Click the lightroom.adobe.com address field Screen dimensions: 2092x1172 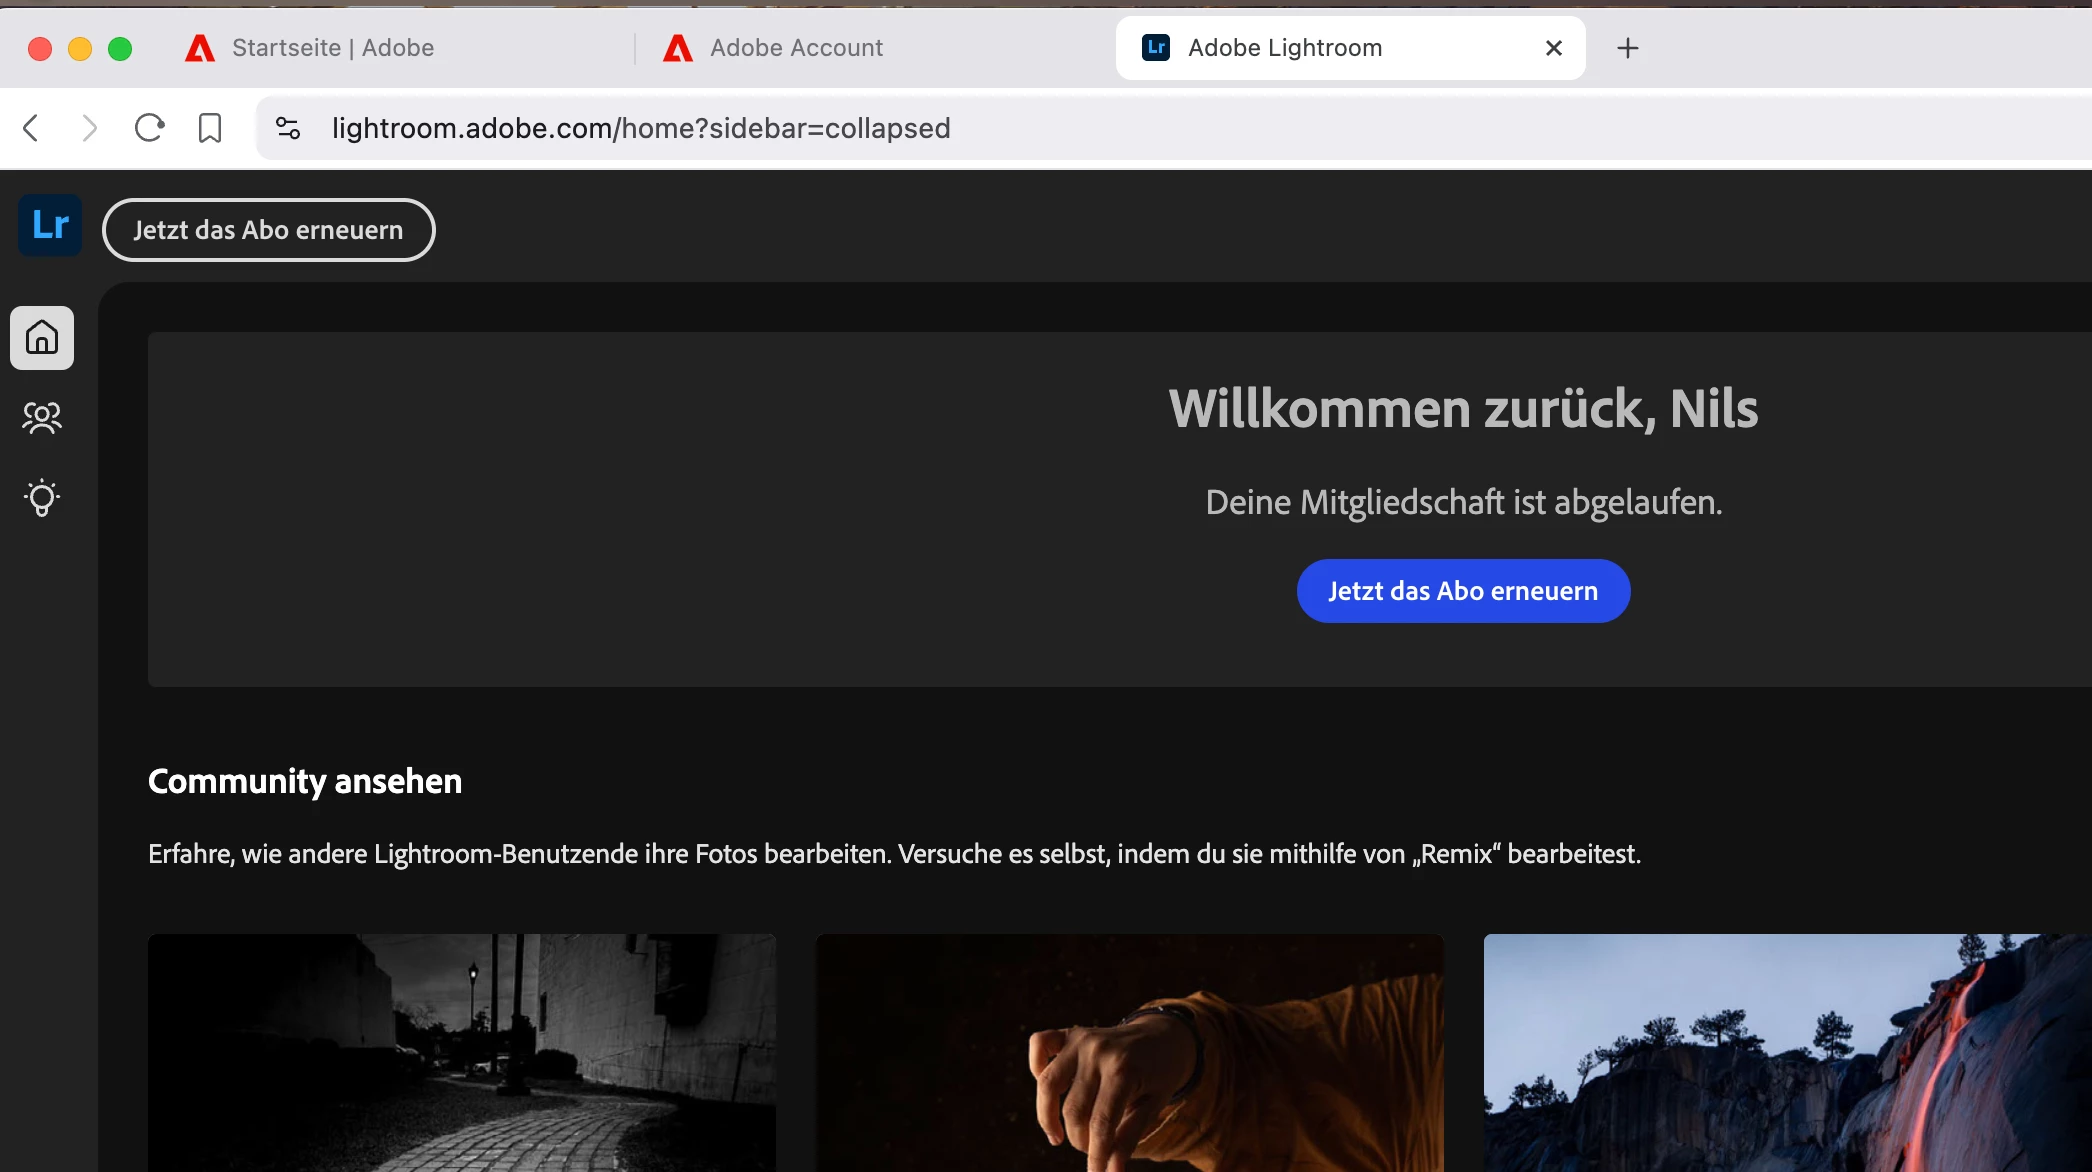[x=640, y=128]
